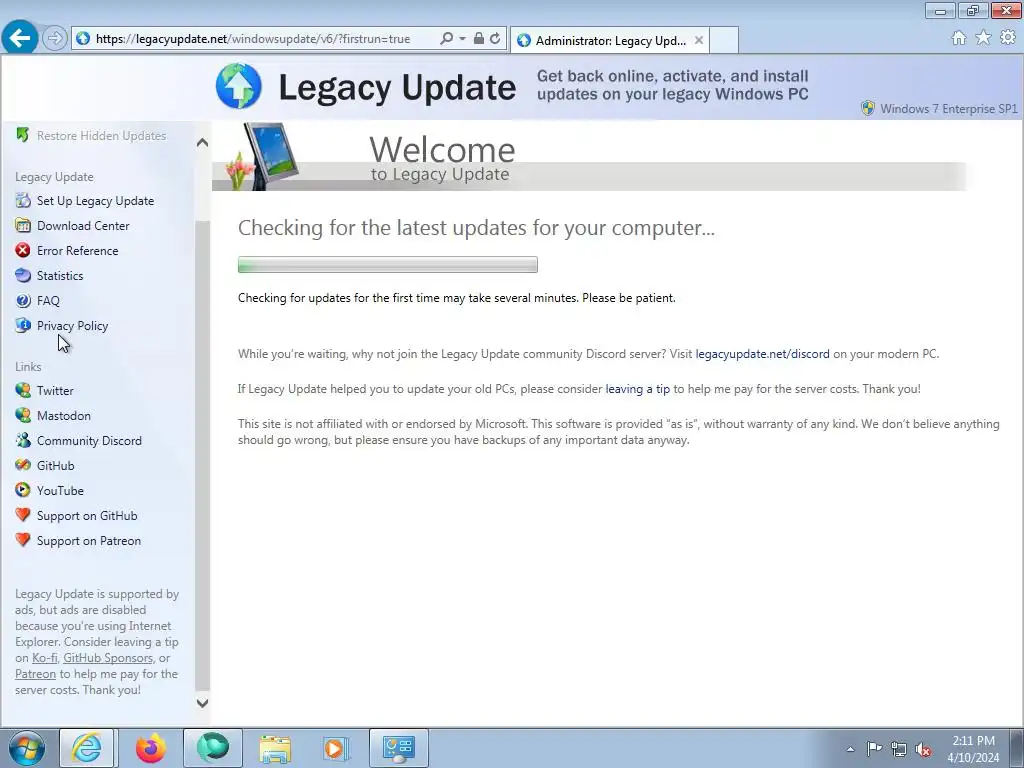
Task: Open the Windows Start button
Action: point(27,748)
